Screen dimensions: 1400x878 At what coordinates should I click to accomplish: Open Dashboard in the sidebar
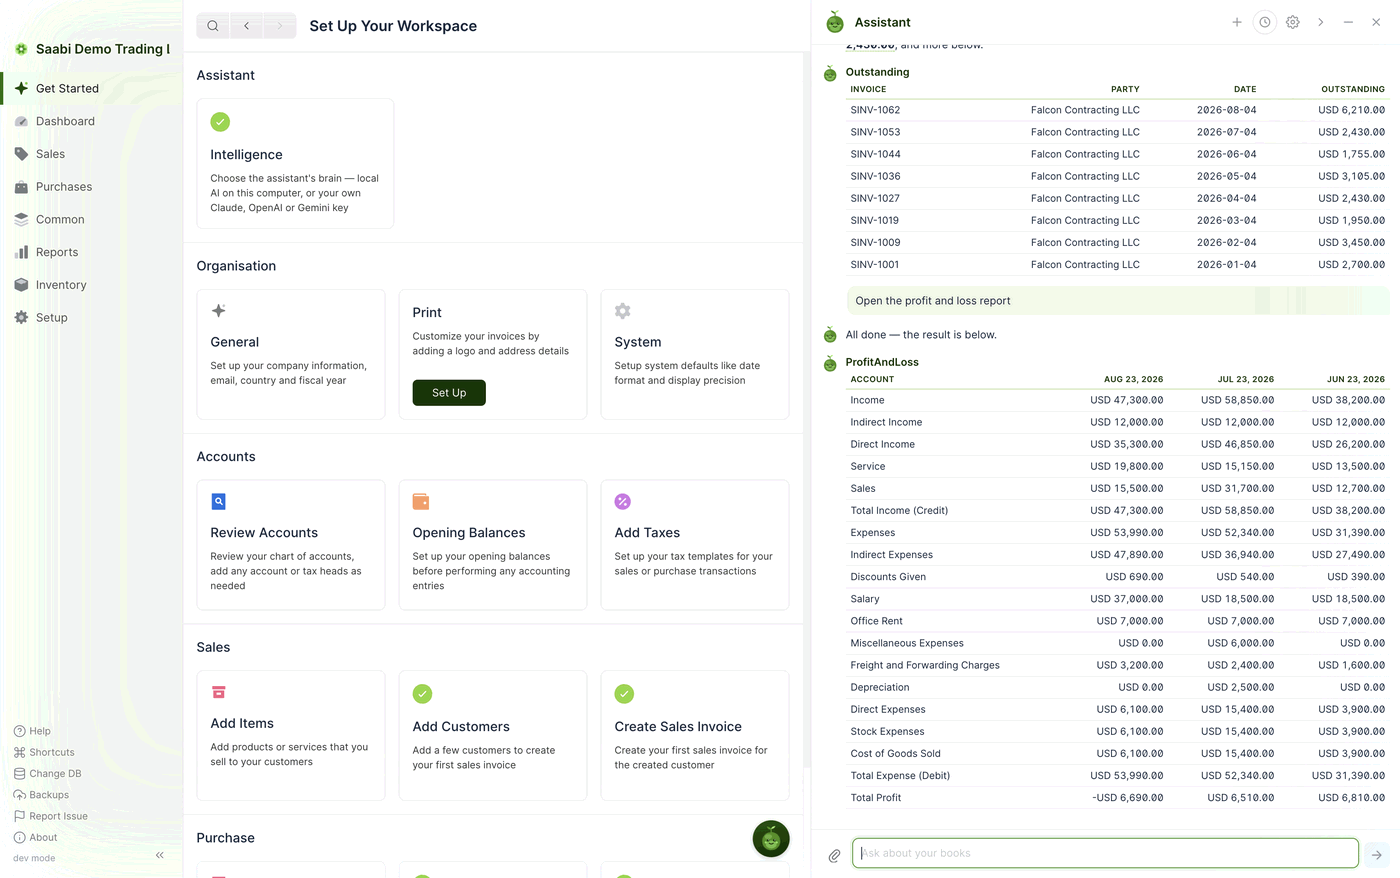tap(91, 121)
